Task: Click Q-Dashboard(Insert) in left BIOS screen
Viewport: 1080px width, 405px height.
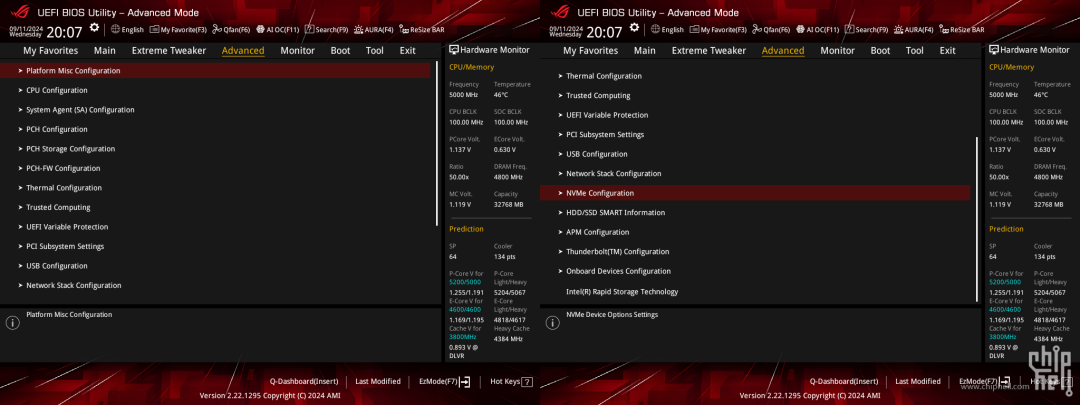Action: coord(304,381)
